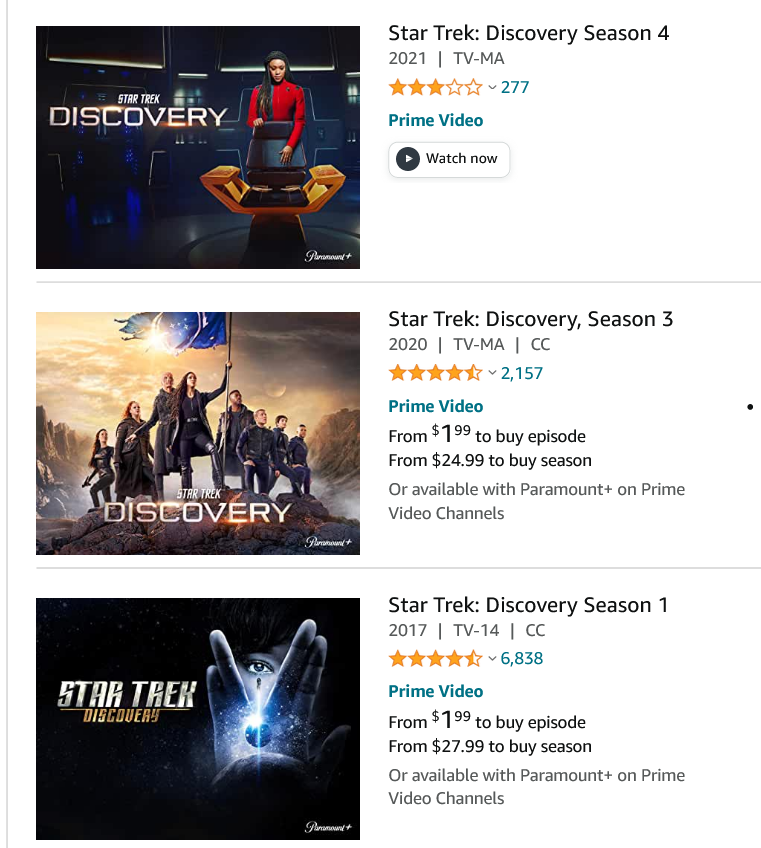This screenshot has width=761, height=848.
Task: Open the Star Trek: Discovery Season 1 title
Action: [528, 605]
